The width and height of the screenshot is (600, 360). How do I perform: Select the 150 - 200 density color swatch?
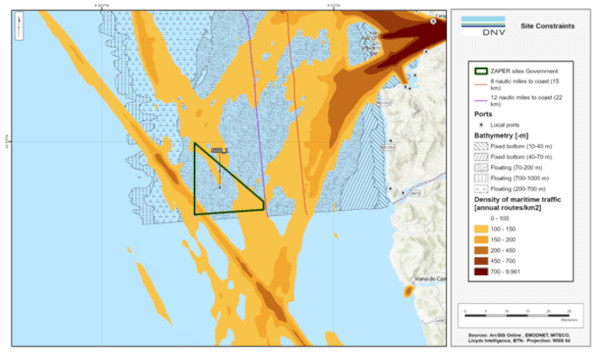[481, 240]
